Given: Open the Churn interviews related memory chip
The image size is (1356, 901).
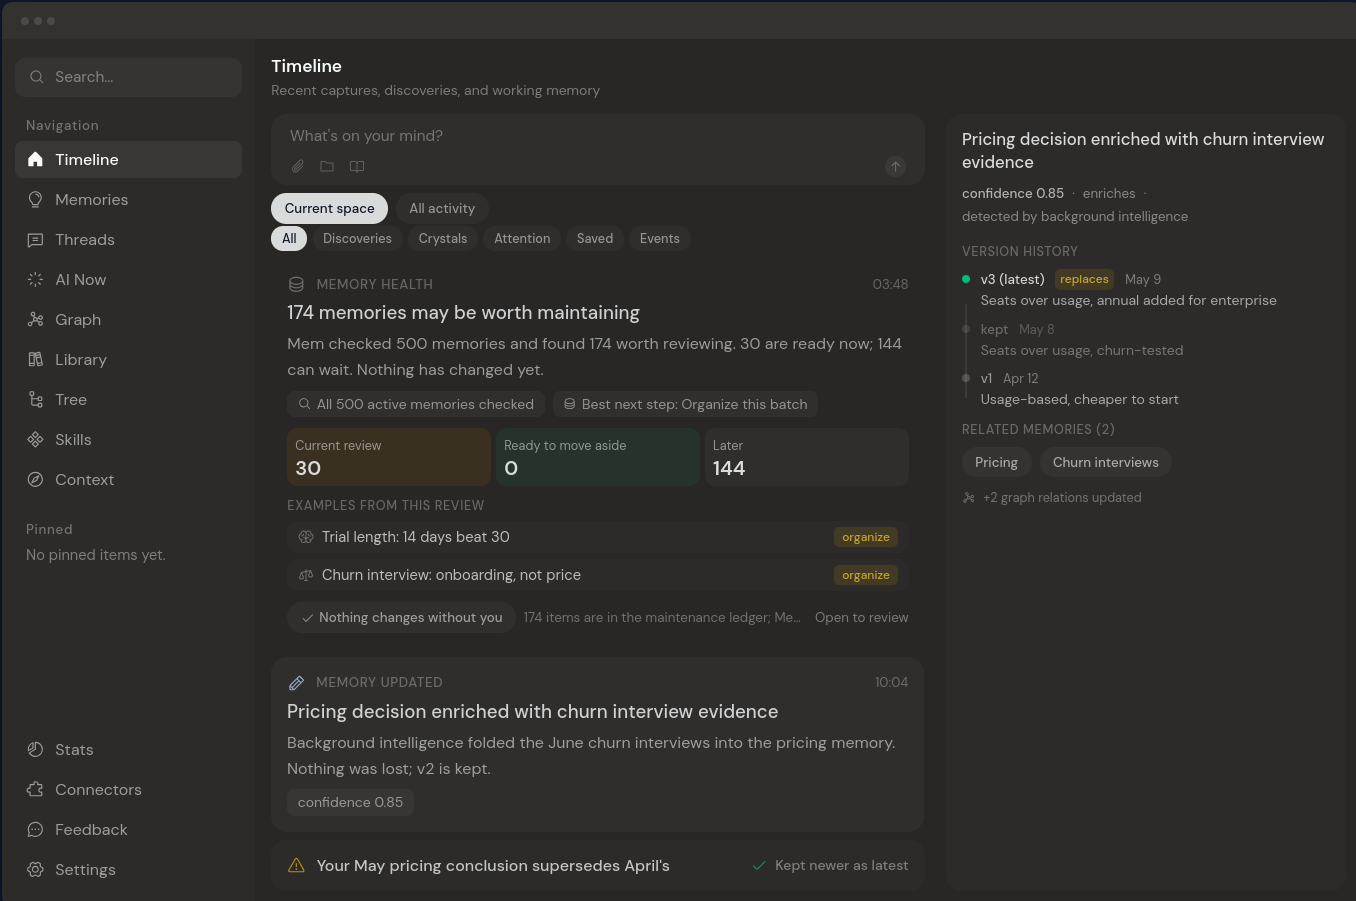Looking at the screenshot, I should [x=1105, y=462].
